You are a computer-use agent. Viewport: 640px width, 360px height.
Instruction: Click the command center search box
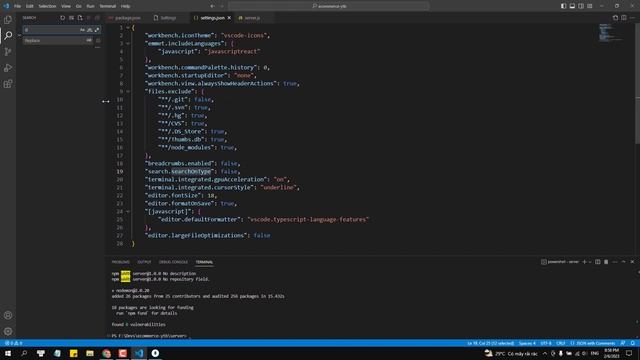(x=329, y=6)
